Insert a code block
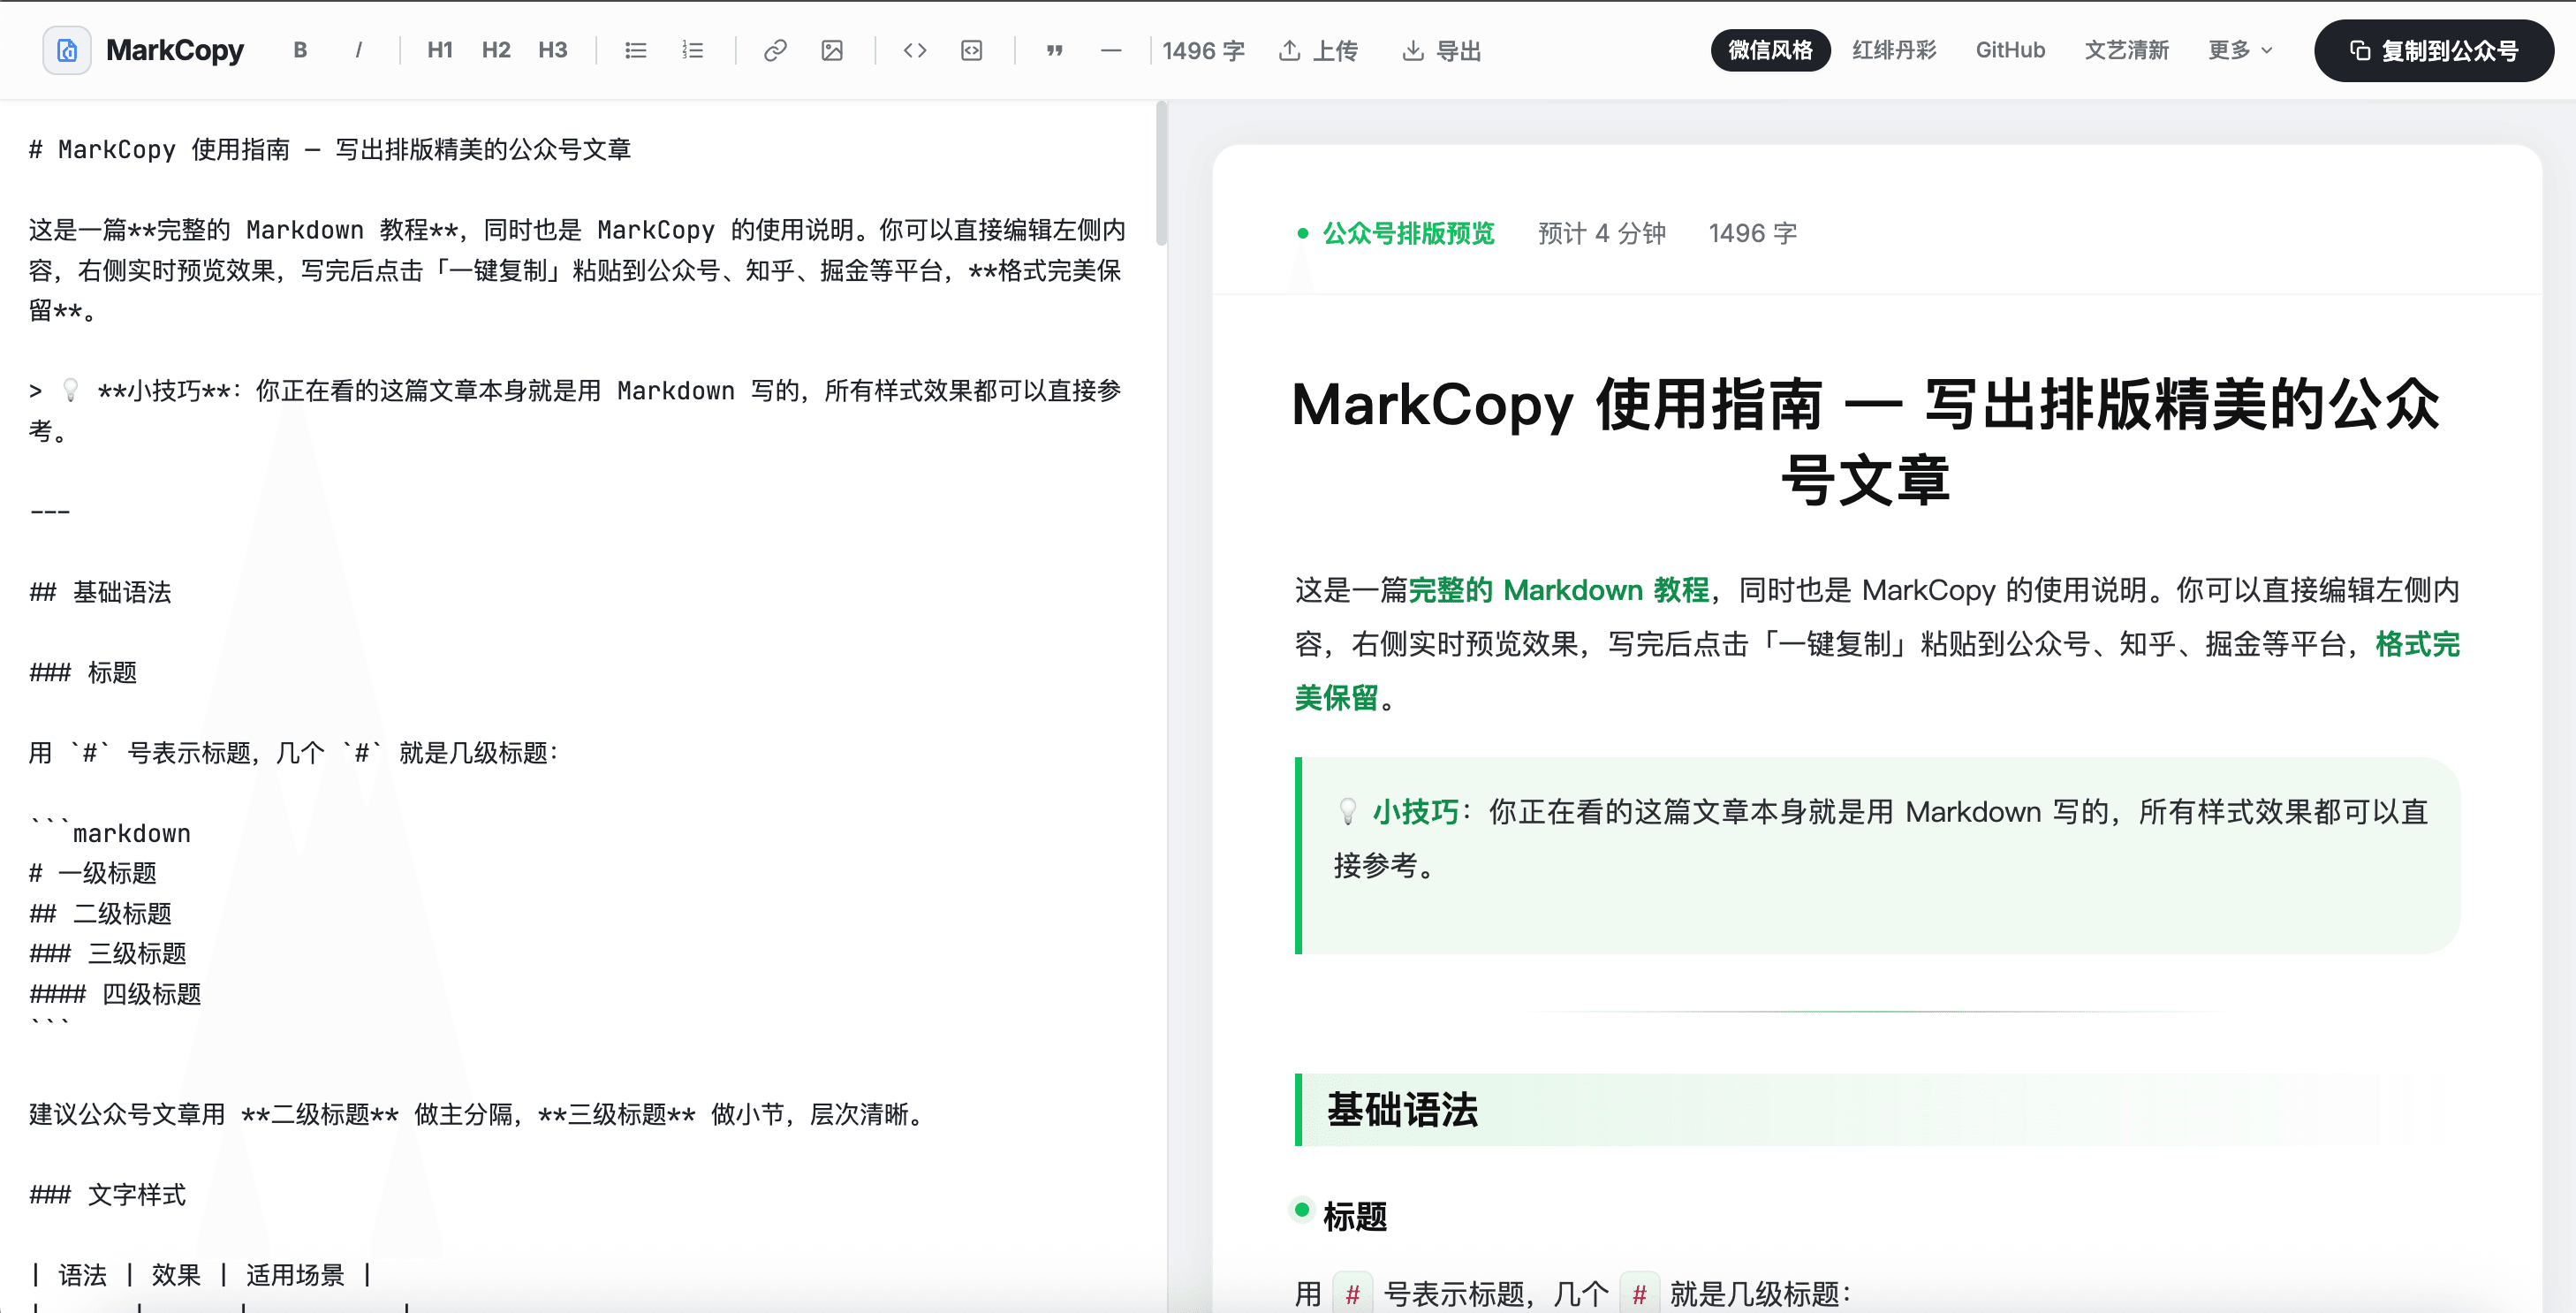This screenshot has height=1313, width=2576. click(x=971, y=50)
